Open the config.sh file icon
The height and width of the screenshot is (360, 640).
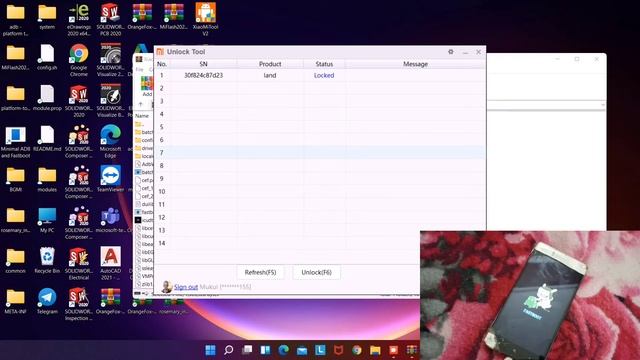(47, 57)
